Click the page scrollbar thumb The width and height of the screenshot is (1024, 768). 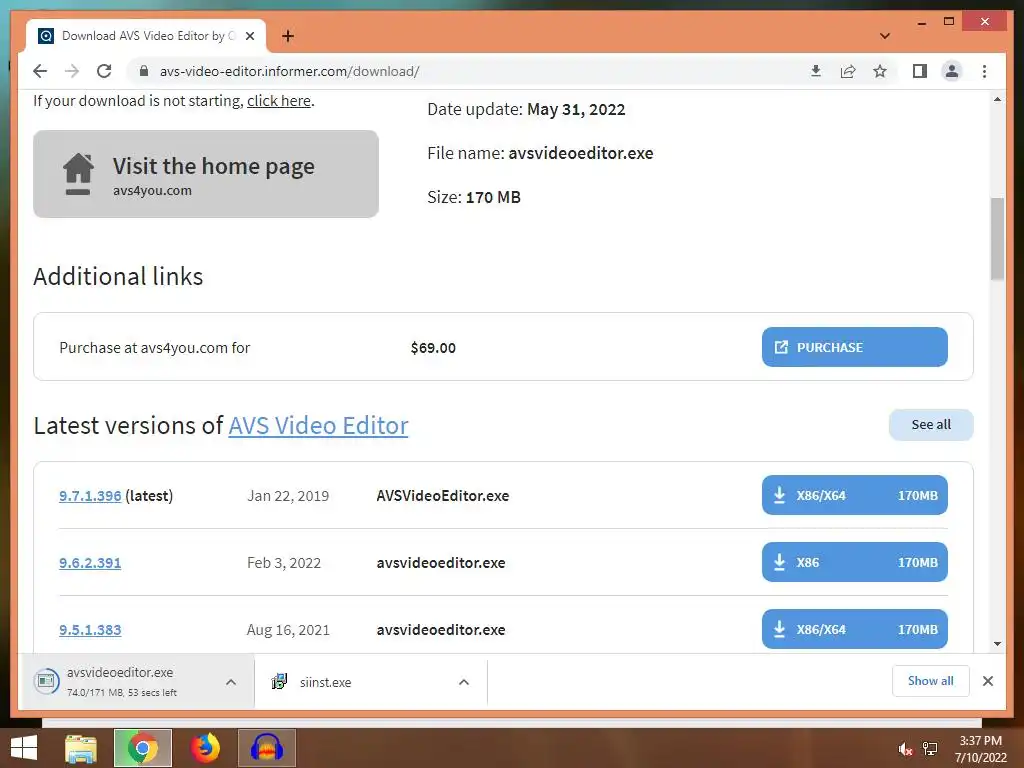tap(997, 239)
